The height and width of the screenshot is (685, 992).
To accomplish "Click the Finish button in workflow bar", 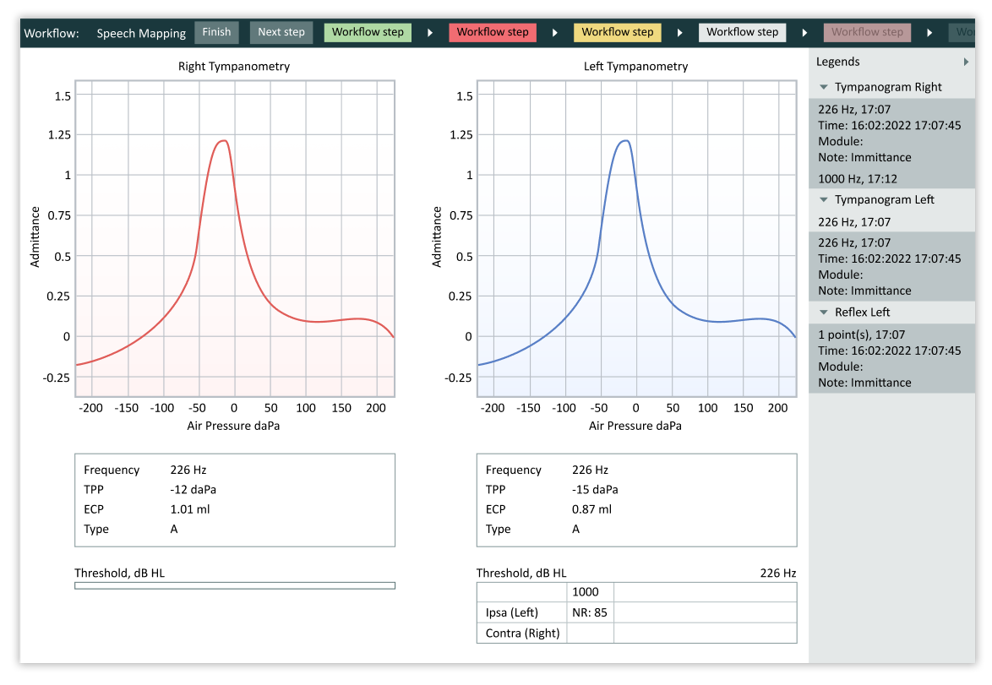I will 216,32.
